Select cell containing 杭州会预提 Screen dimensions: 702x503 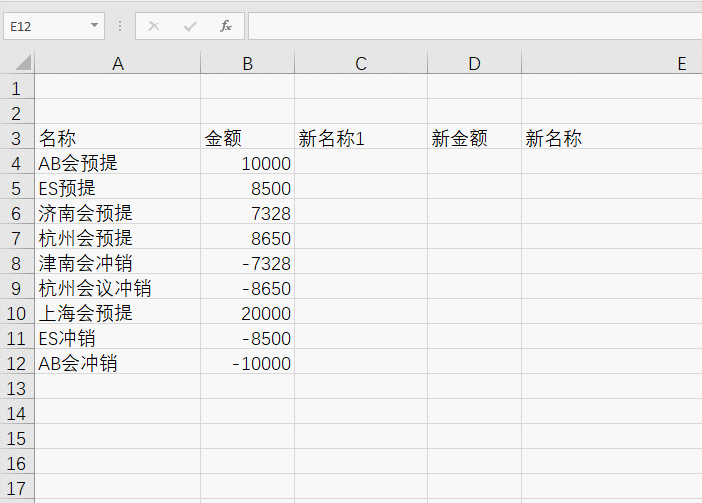click(118, 238)
